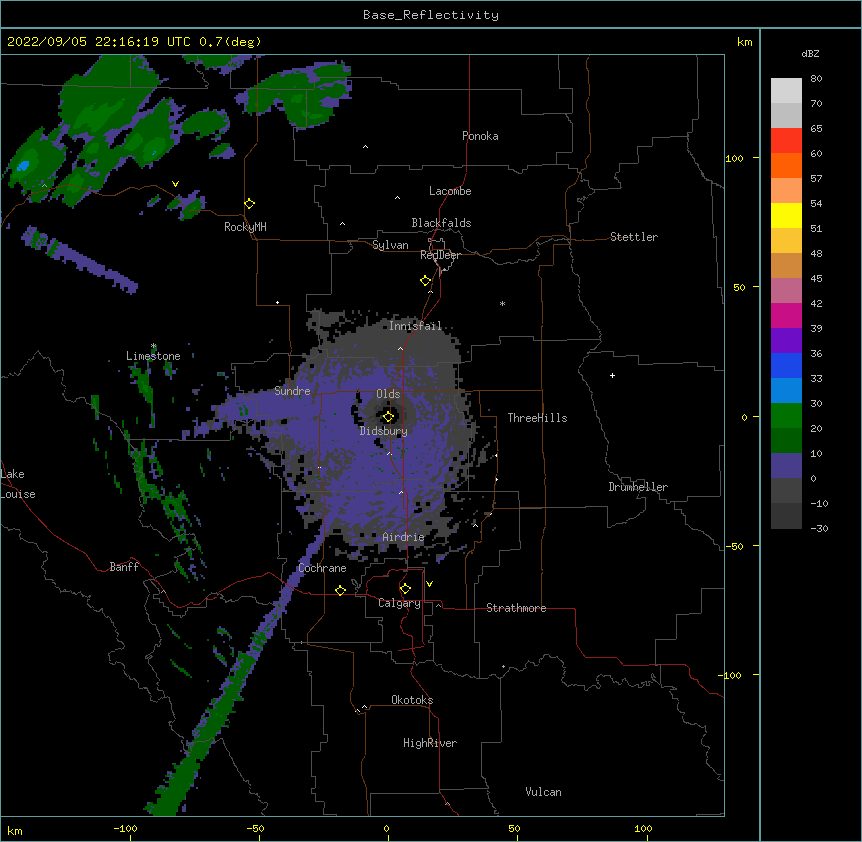Viewport: 862px width, 842px height.
Task: Click the Okotoks town label
Action: point(412,700)
